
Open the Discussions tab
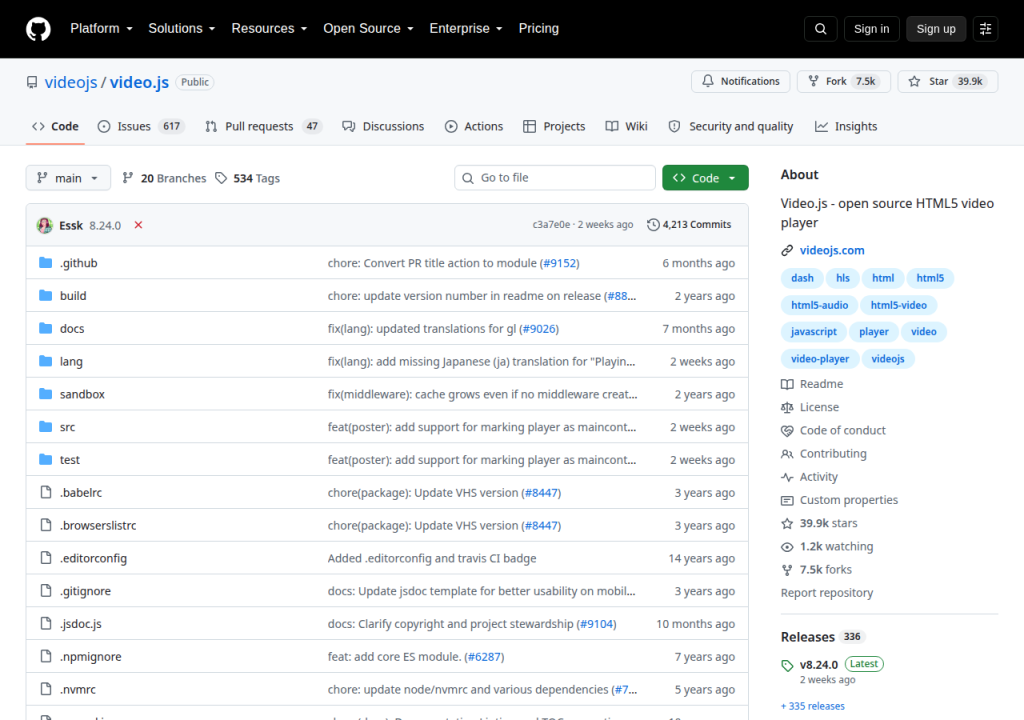point(383,126)
